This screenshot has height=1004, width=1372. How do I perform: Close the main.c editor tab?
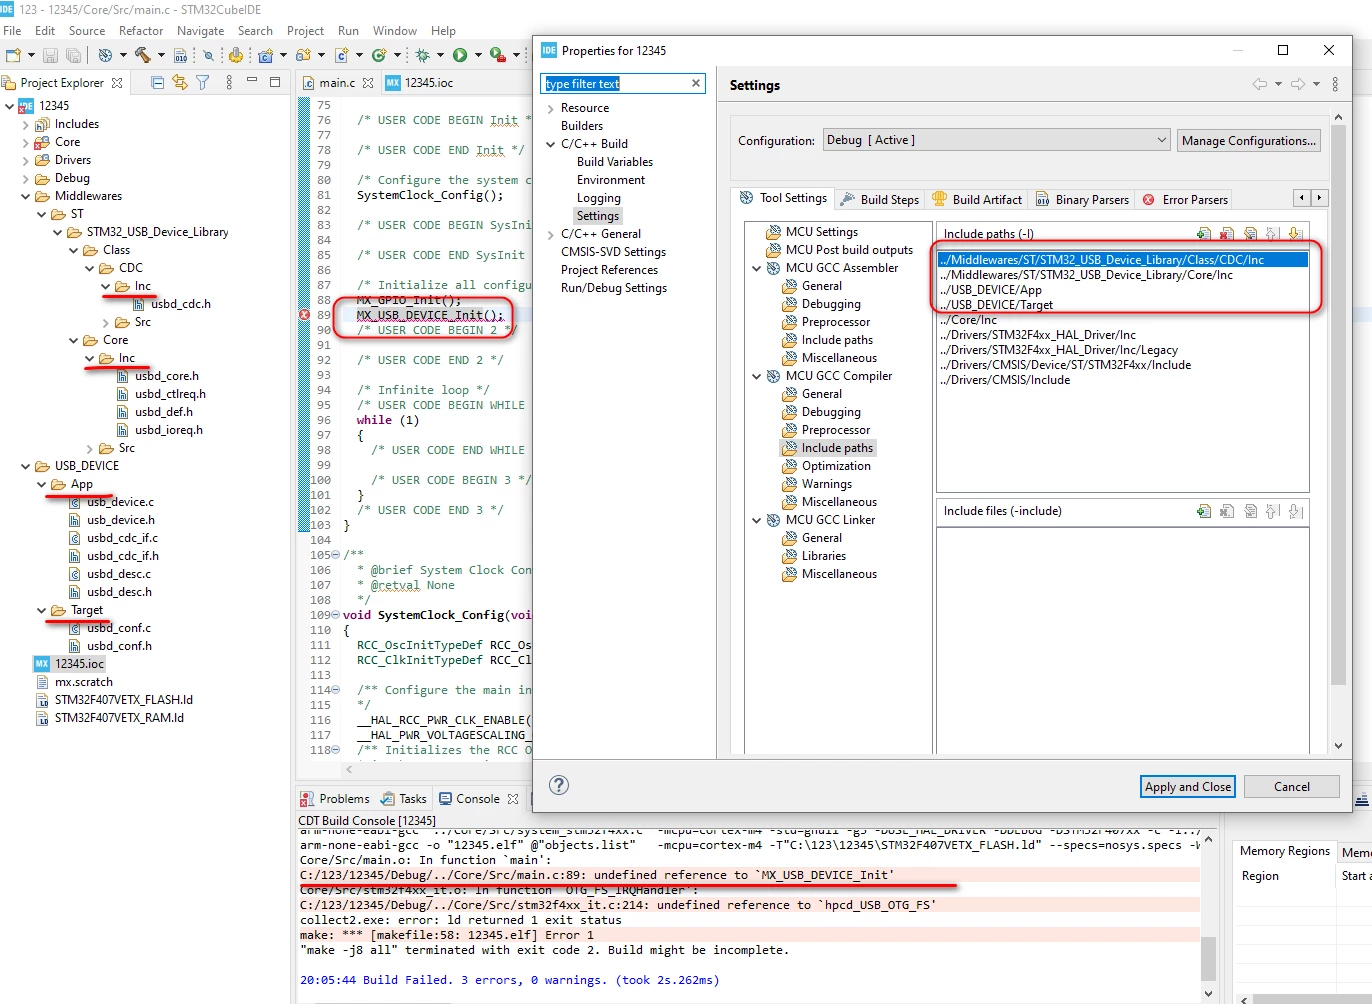coord(368,83)
